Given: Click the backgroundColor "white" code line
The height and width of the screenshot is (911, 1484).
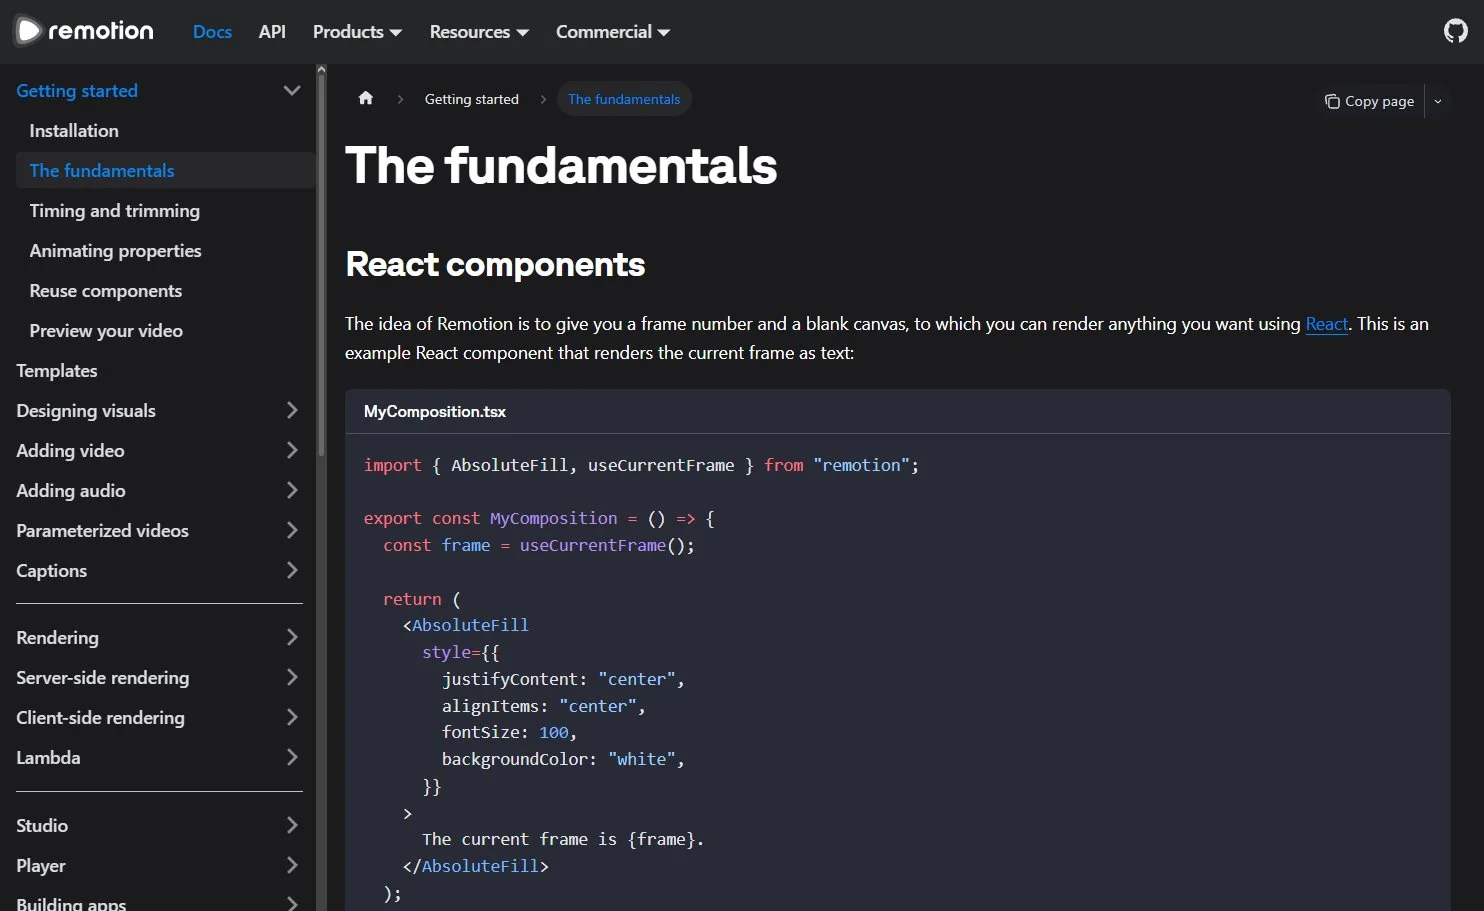Looking at the screenshot, I should [x=563, y=760].
